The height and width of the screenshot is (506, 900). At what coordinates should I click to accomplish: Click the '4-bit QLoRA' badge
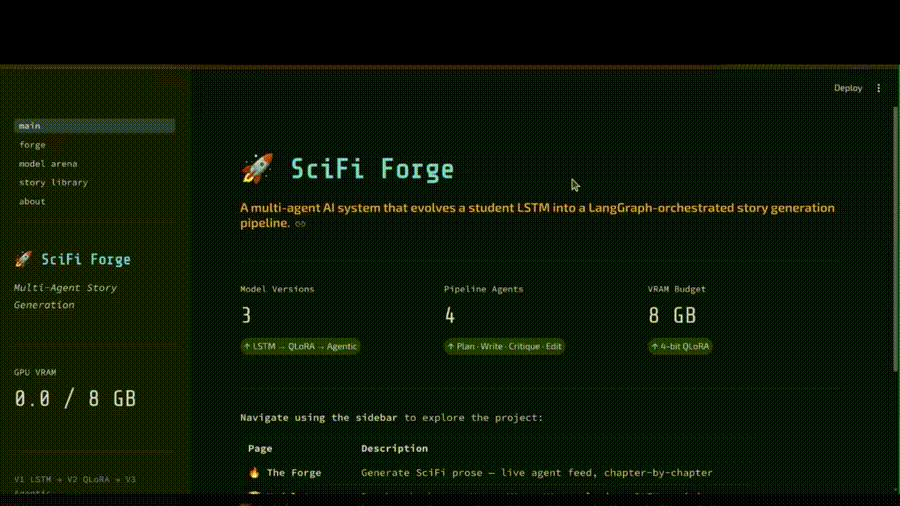(680, 347)
